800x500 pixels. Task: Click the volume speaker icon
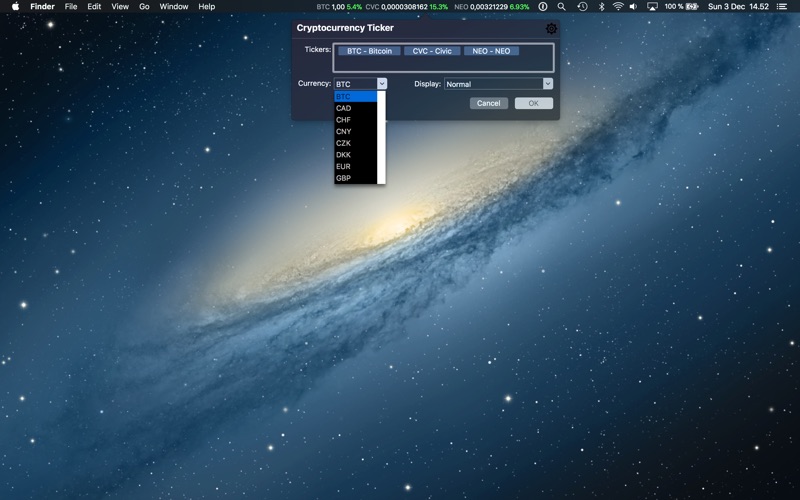coord(635,6)
